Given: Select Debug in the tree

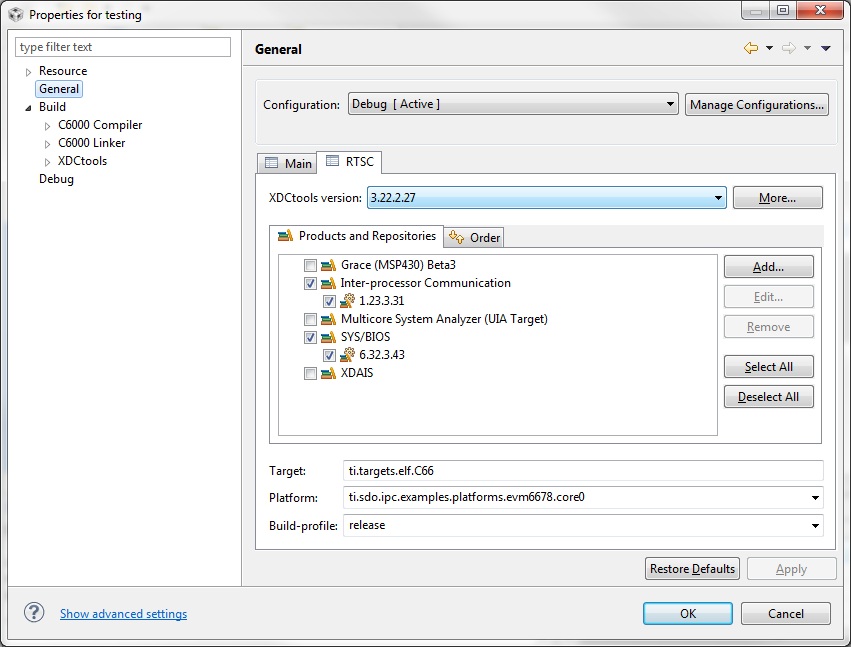Looking at the screenshot, I should [x=56, y=179].
